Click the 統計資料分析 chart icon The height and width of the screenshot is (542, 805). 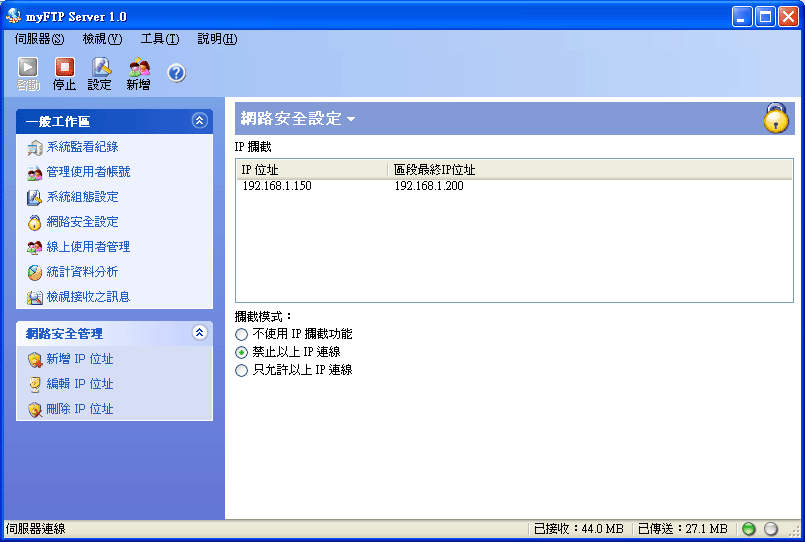click(x=35, y=273)
